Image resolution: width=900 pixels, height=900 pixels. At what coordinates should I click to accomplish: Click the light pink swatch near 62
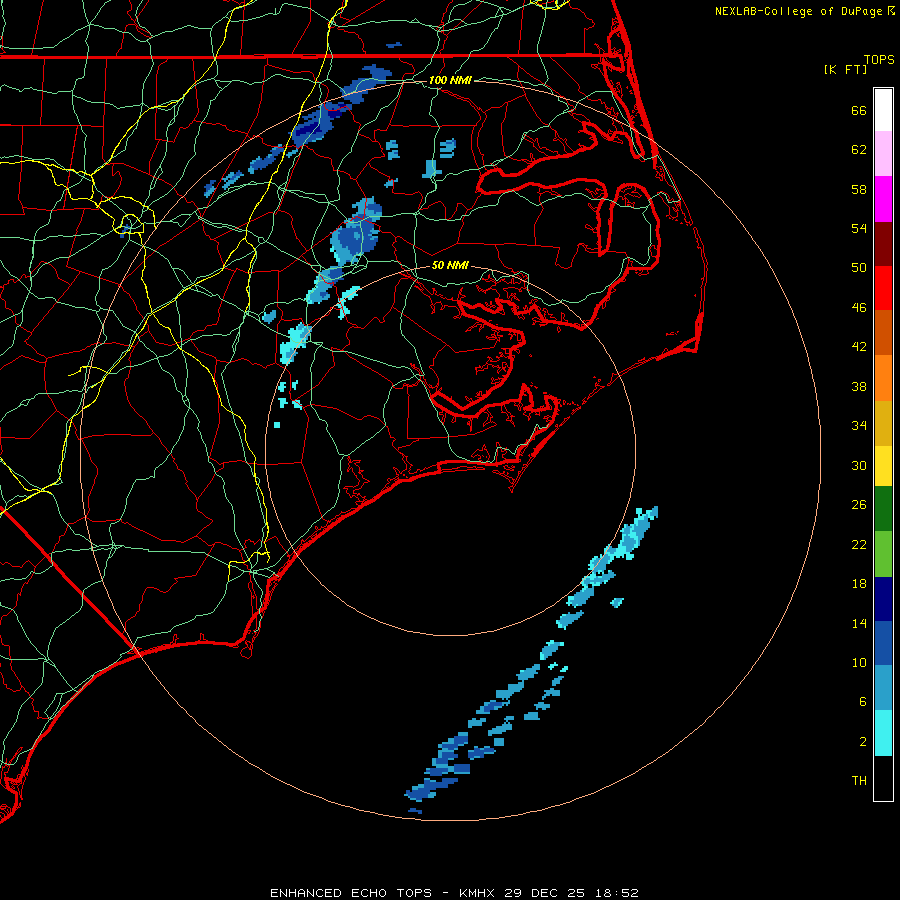pyautogui.click(x=883, y=153)
